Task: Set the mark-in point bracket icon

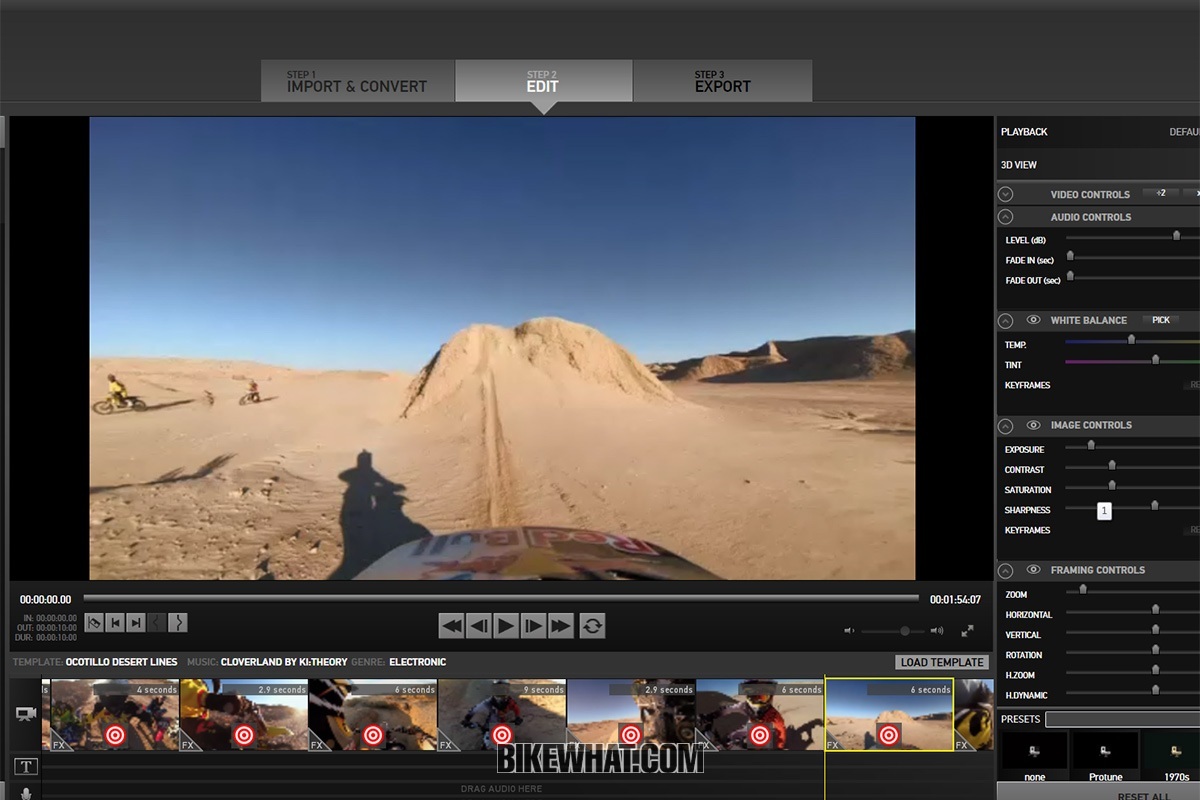Action: point(157,623)
